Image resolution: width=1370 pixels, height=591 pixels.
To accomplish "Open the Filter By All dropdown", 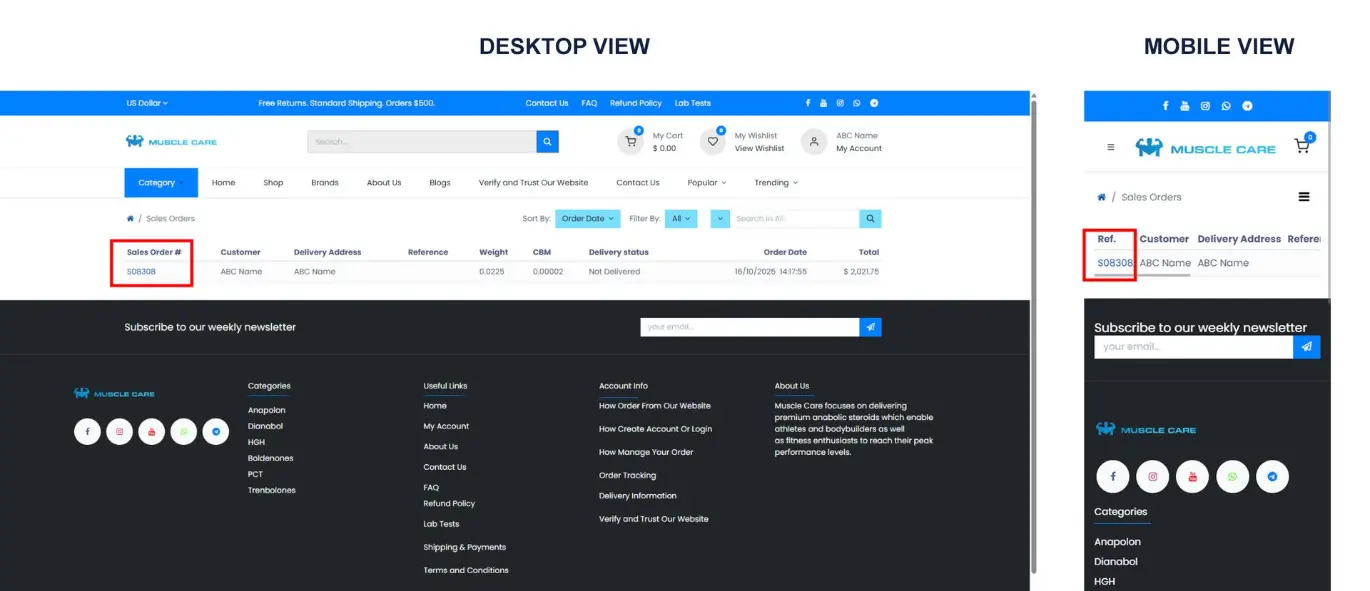I will point(681,219).
